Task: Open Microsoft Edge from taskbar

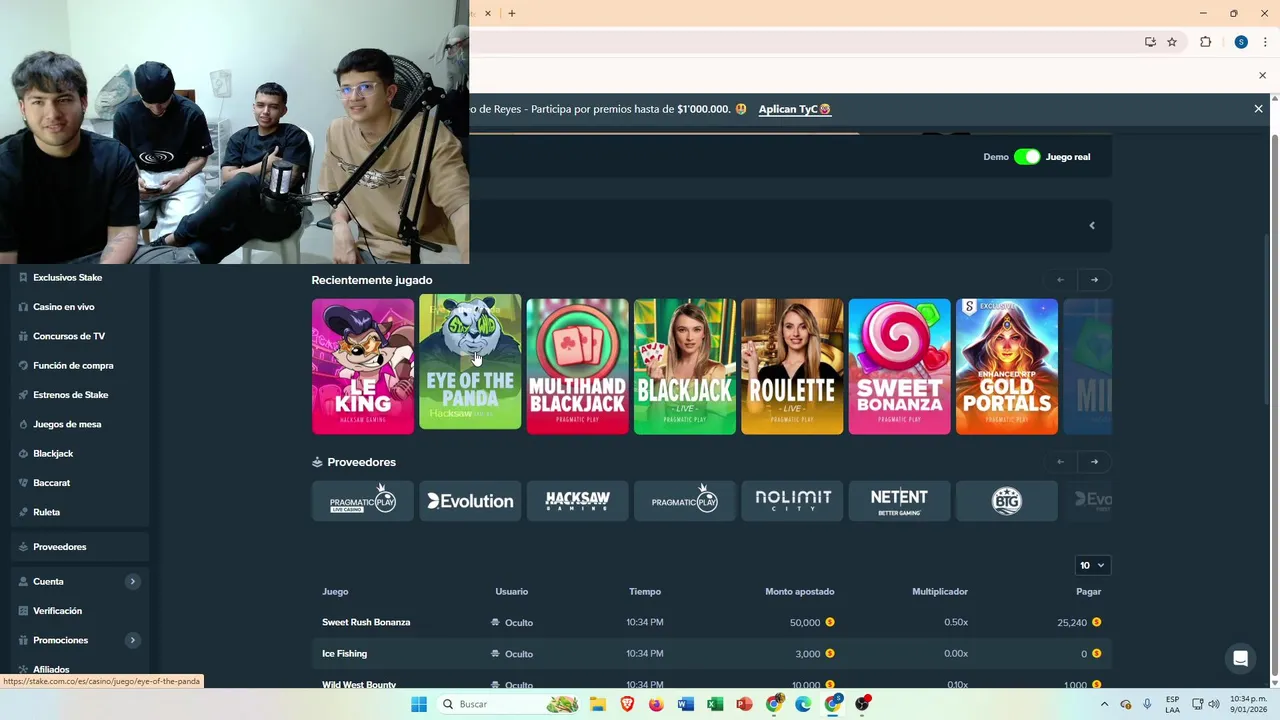Action: click(803, 704)
